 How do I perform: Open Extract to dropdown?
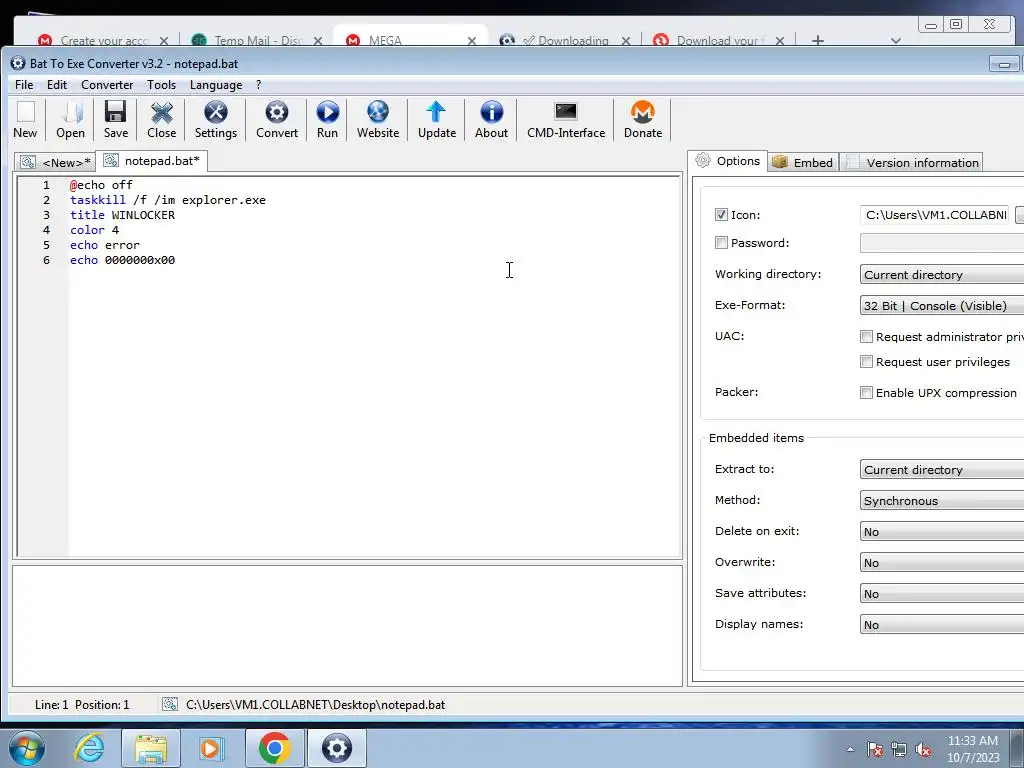tap(942, 470)
